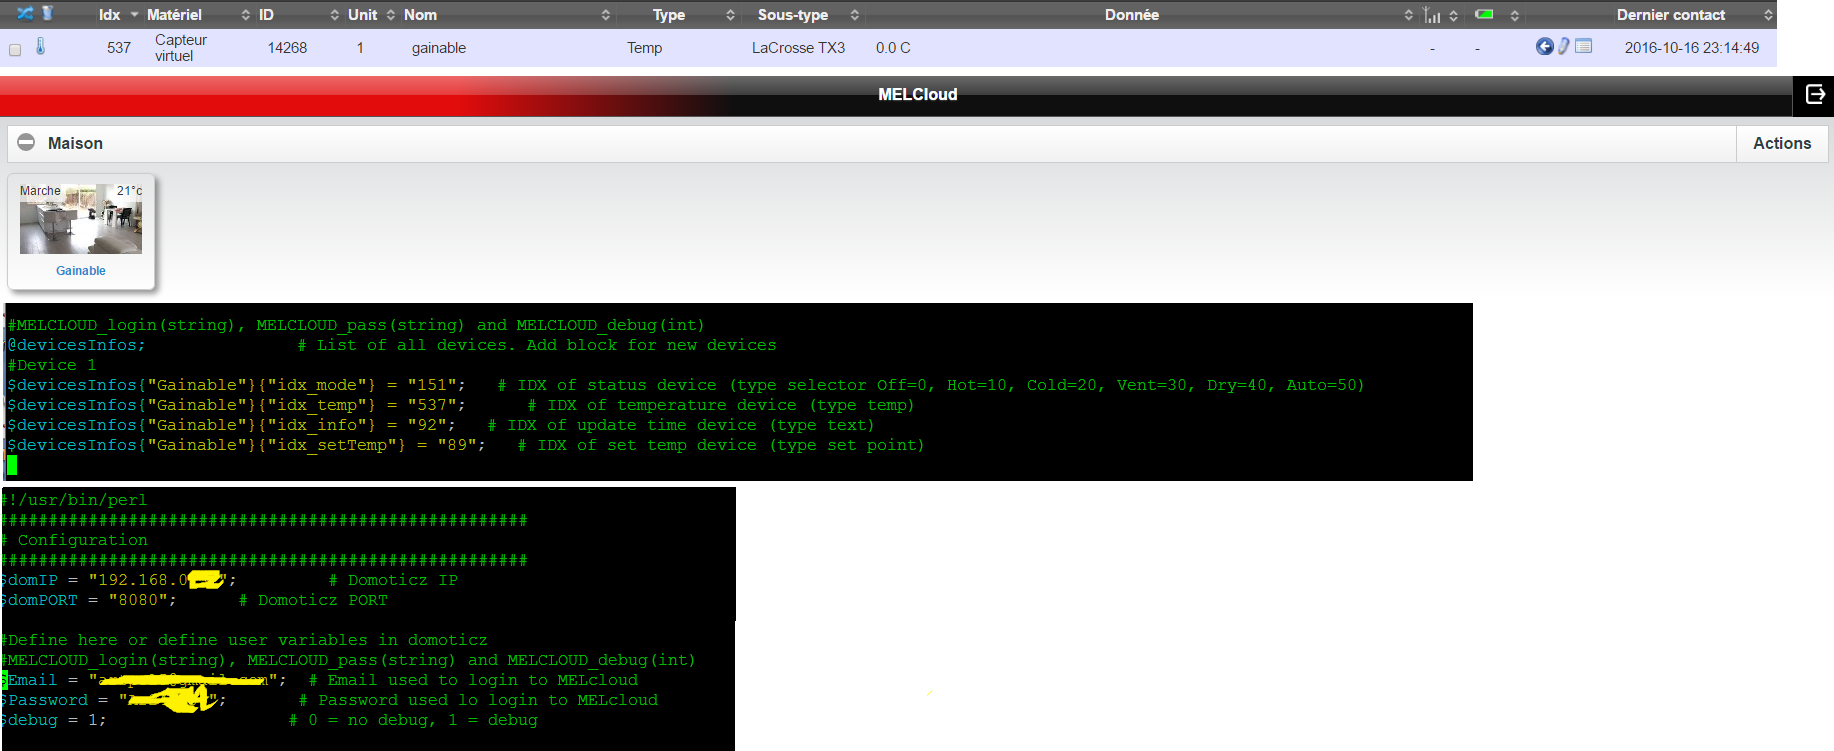Click the 'Temp' type cell

[645, 48]
